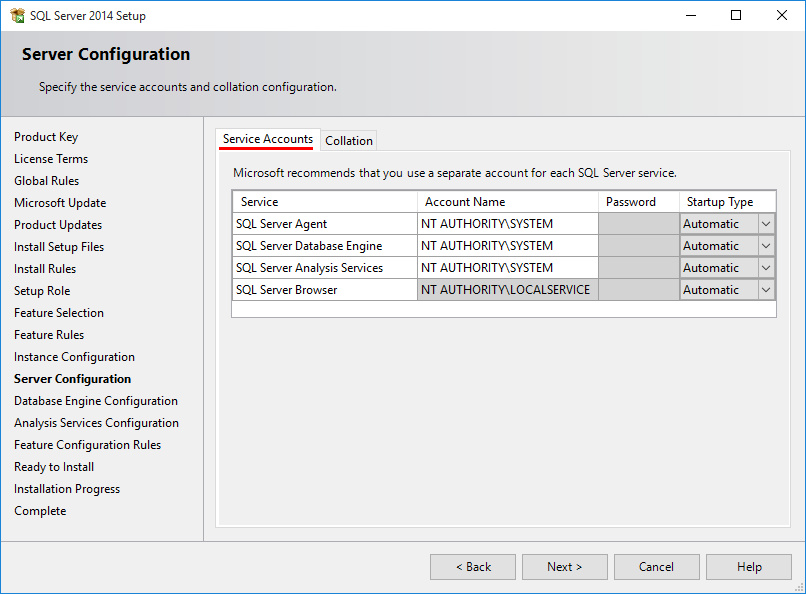Open Startup Type dropdown for SQL Server Analysis Services
The image size is (806, 594).
click(766, 268)
